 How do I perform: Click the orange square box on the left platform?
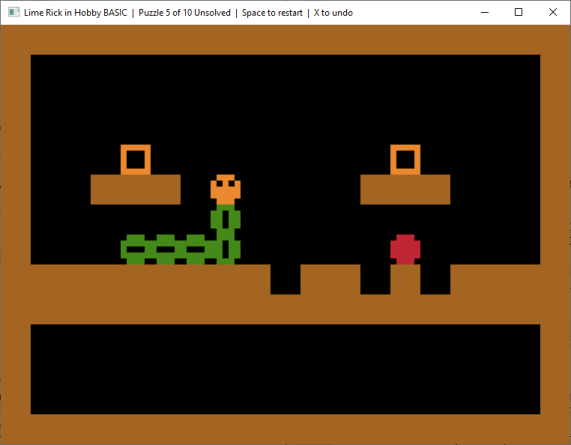click(135, 160)
